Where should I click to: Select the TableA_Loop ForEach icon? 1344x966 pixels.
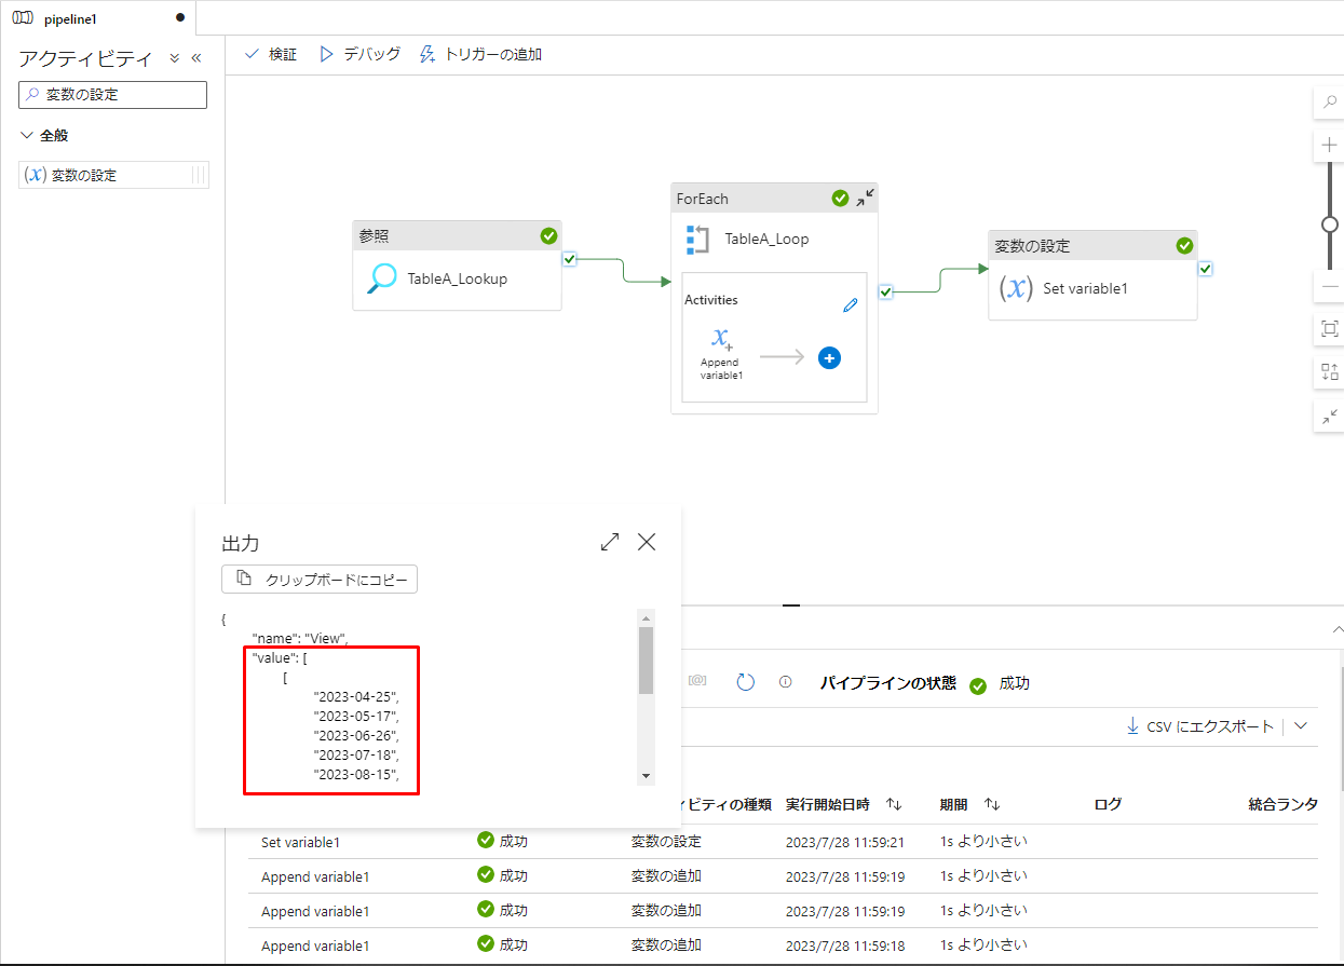pos(697,239)
